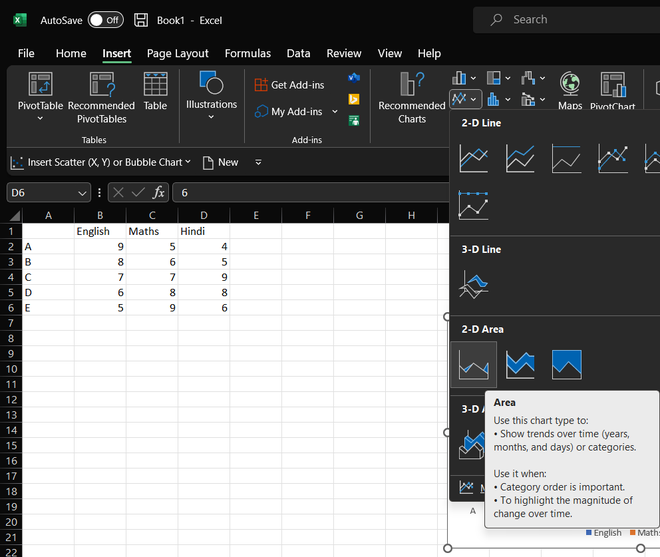Click the Get Add-ins button

click(289, 86)
